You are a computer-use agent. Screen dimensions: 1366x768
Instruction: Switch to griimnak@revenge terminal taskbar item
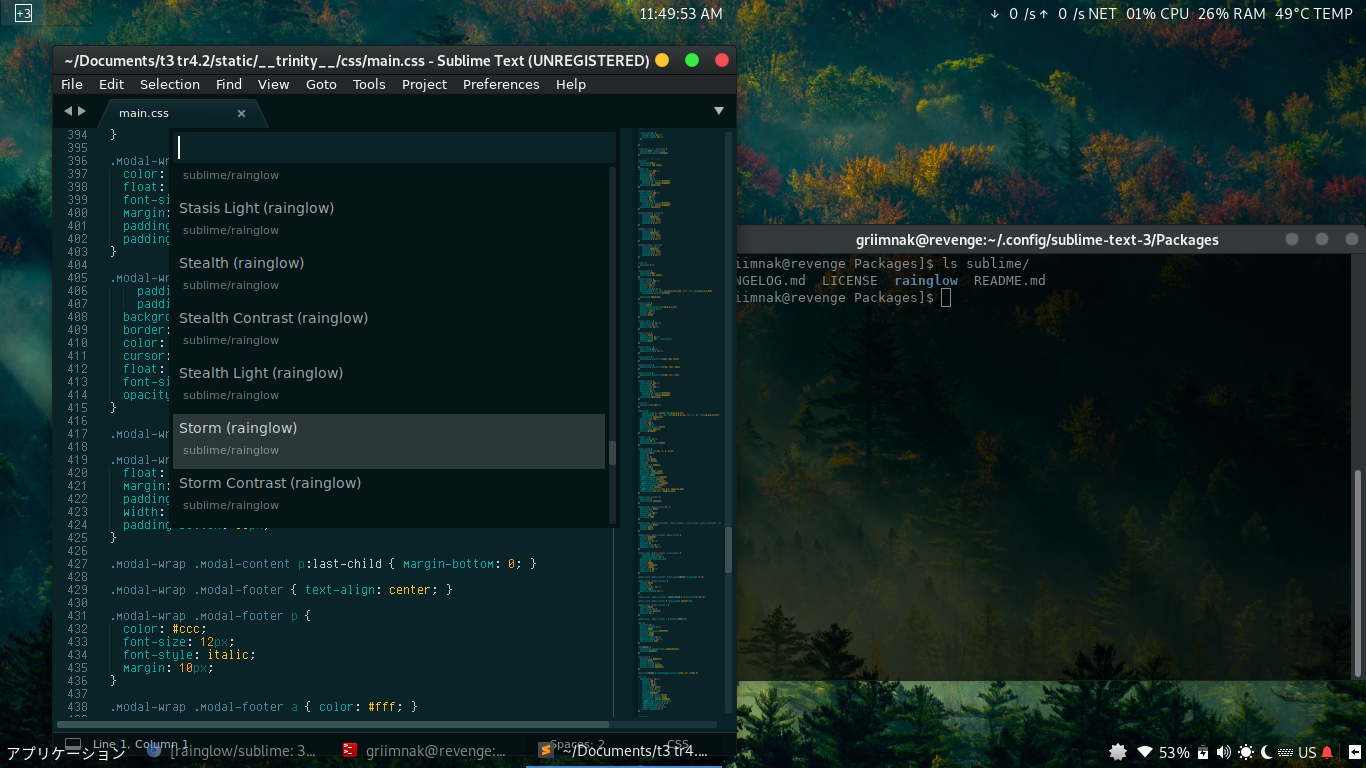coord(426,751)
